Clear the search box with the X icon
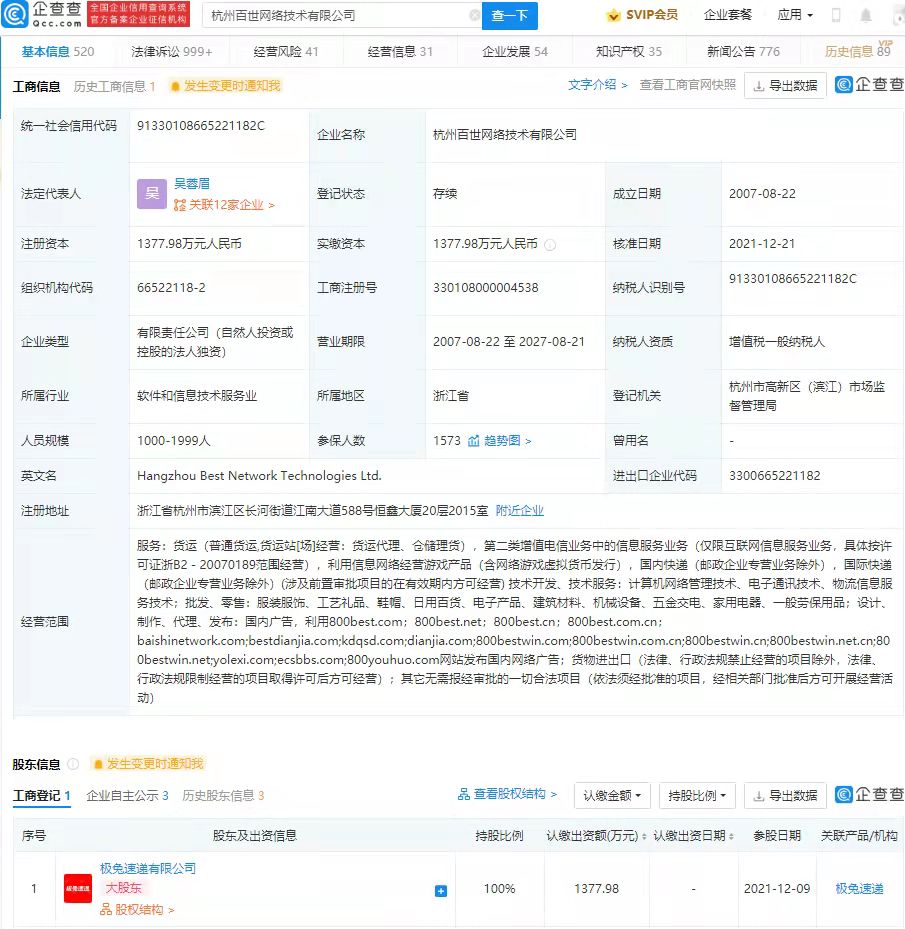Screen dimensions: 905x929 point(474,15)
